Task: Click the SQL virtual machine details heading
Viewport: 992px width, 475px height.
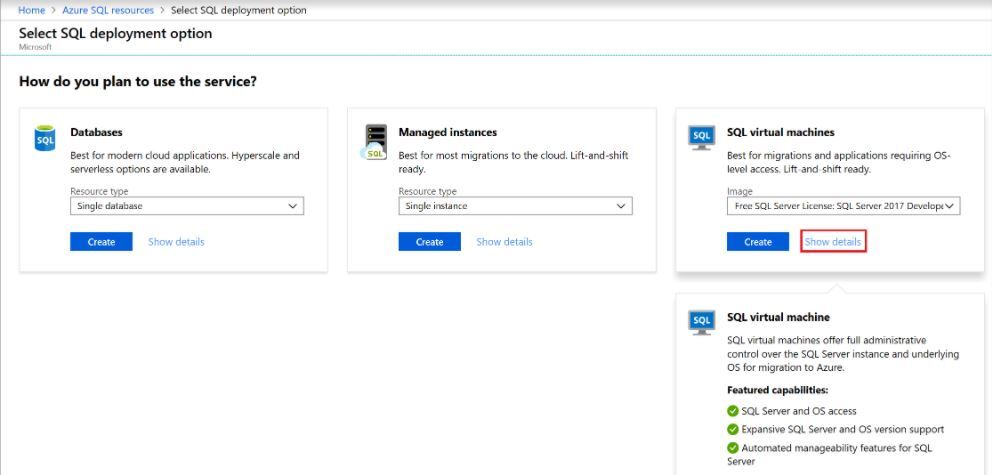Action: point(778,317)
